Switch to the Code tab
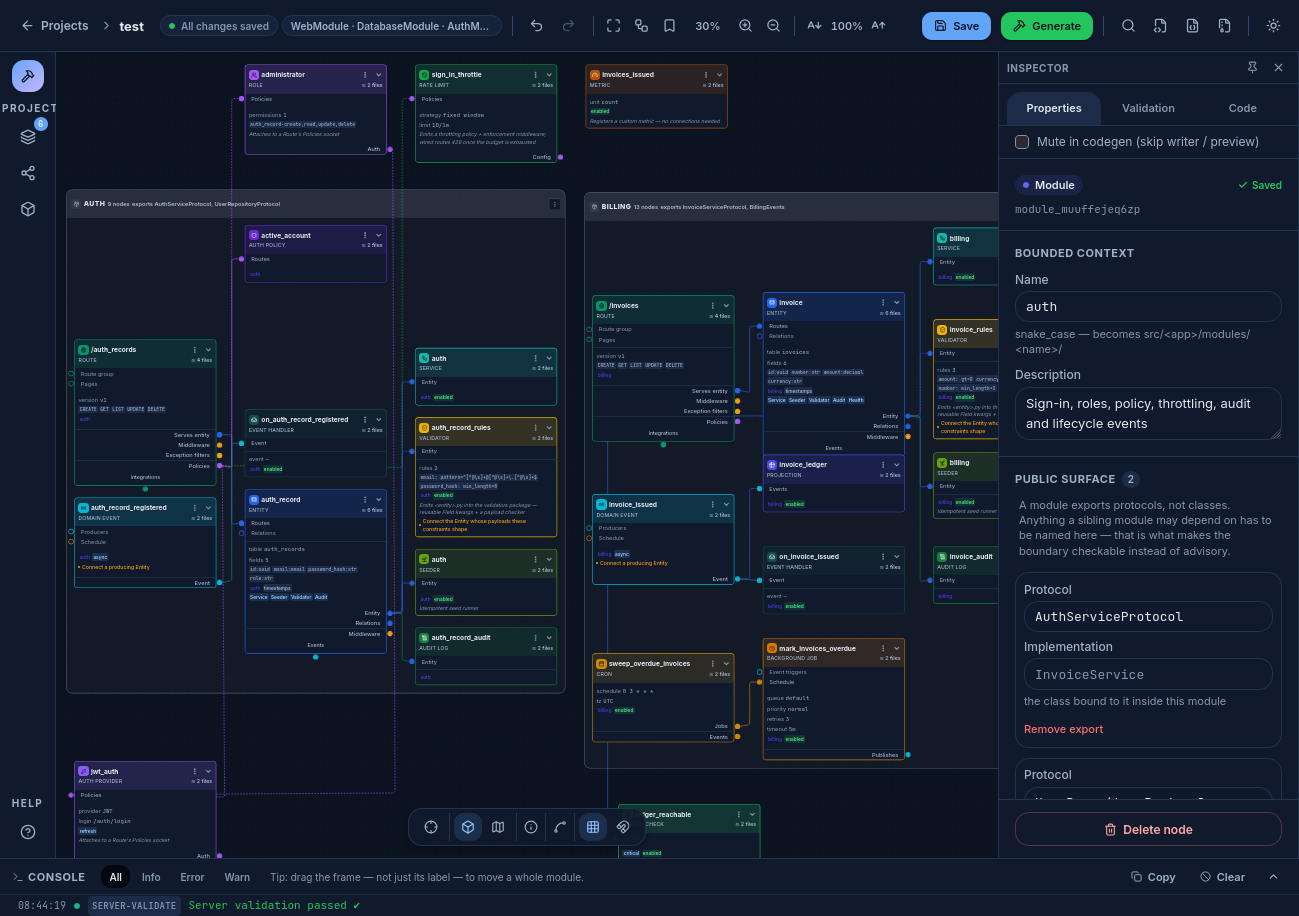Image resolution: width=1299 pixels, height=916 pixels. (x=1242, y=108)
